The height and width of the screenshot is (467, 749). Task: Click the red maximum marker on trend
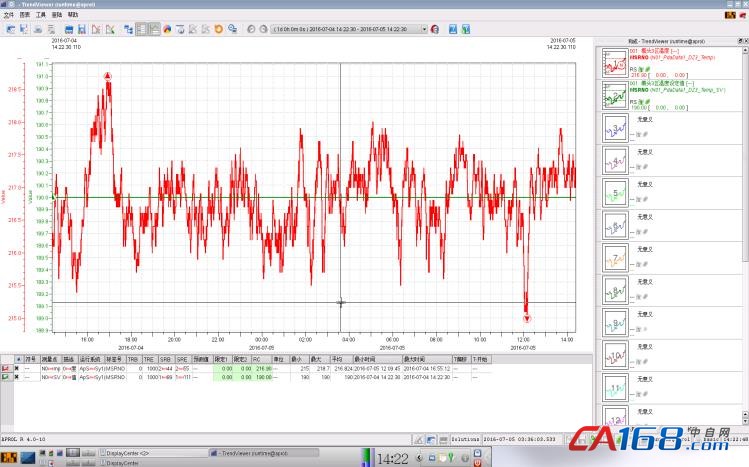click(107, 77)
